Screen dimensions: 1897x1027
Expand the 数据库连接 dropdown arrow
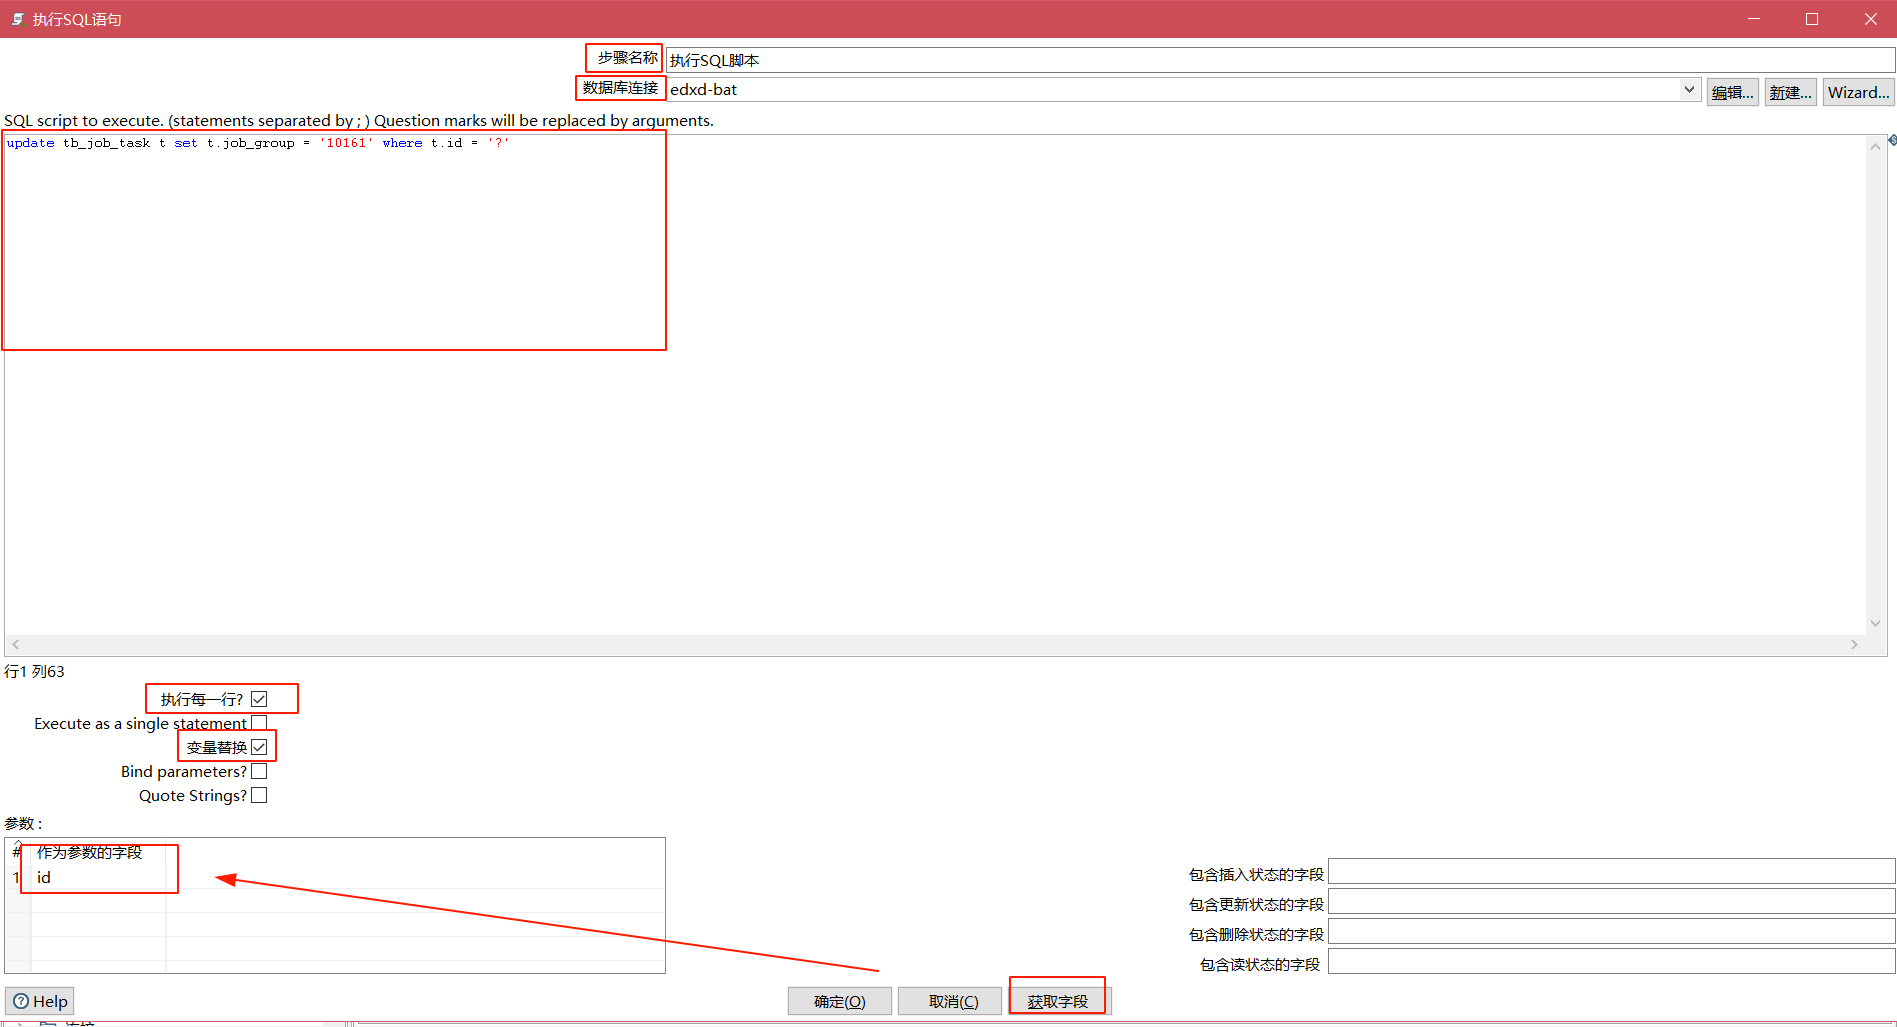[1689, 89]
